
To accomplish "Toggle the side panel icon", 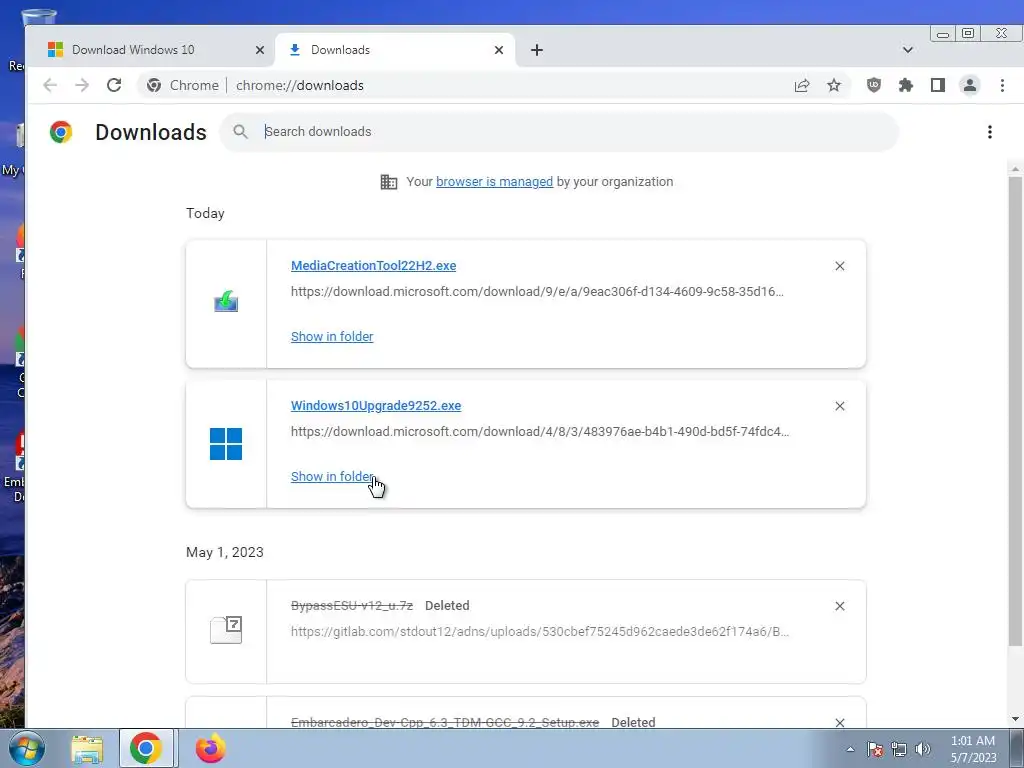I will (x=938, y=85).
